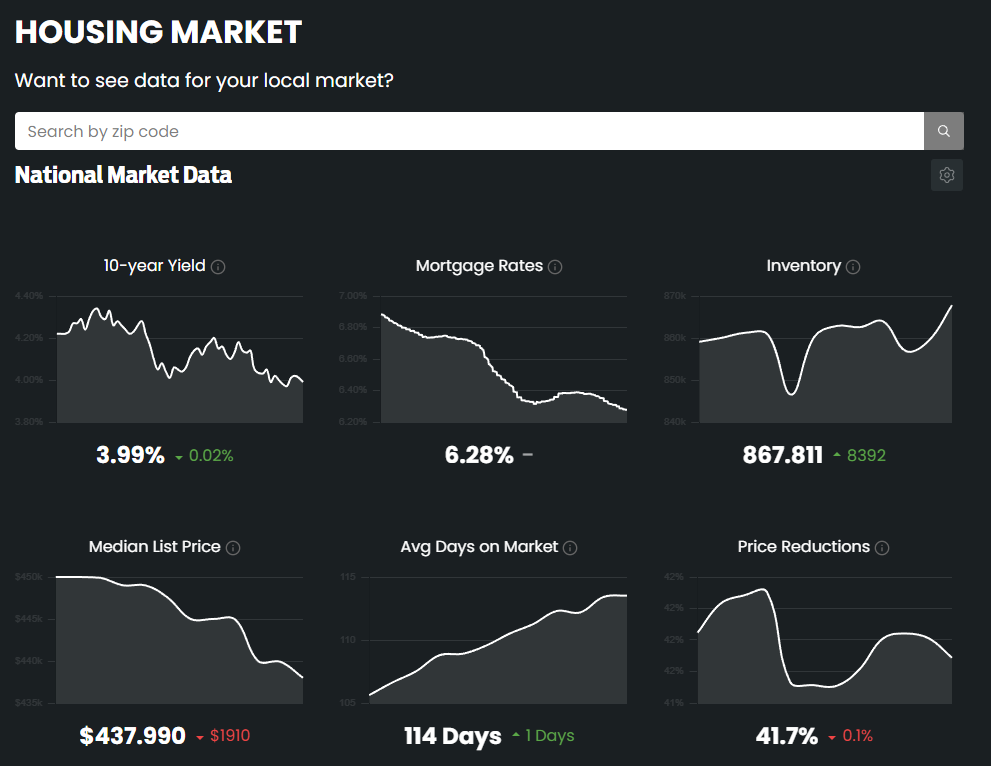
Task: Click the info icon beside Inventory
Action: [853, 267]
